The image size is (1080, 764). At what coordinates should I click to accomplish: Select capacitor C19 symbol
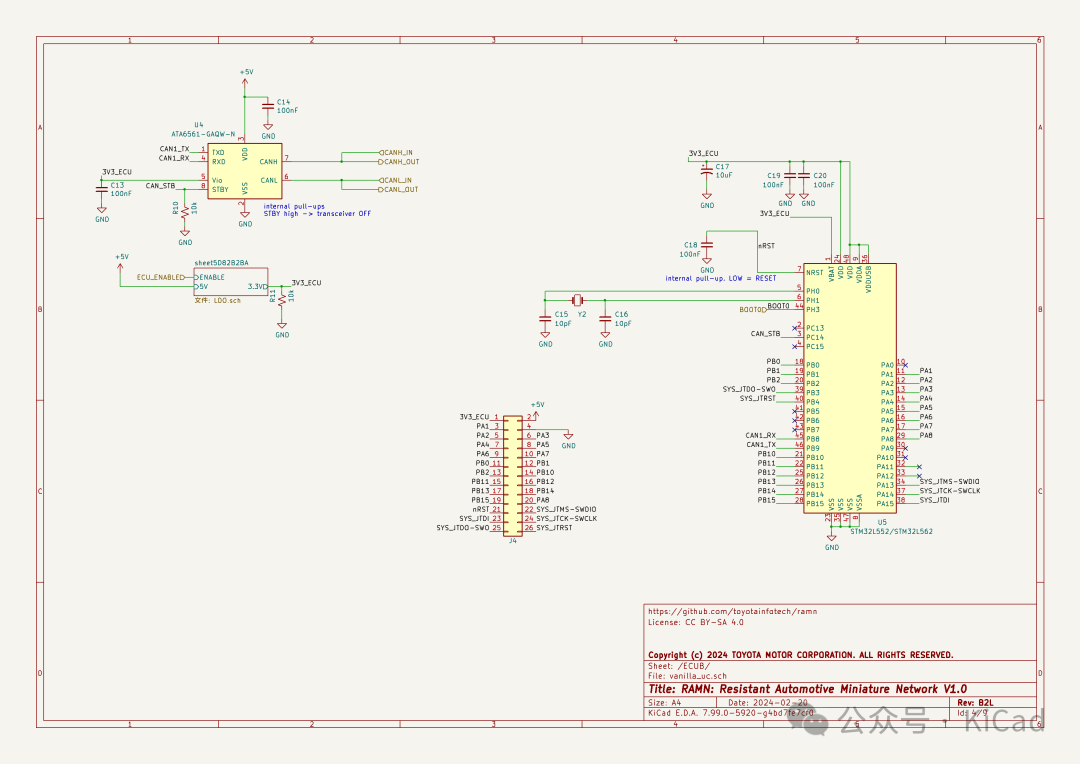point(790,176)
